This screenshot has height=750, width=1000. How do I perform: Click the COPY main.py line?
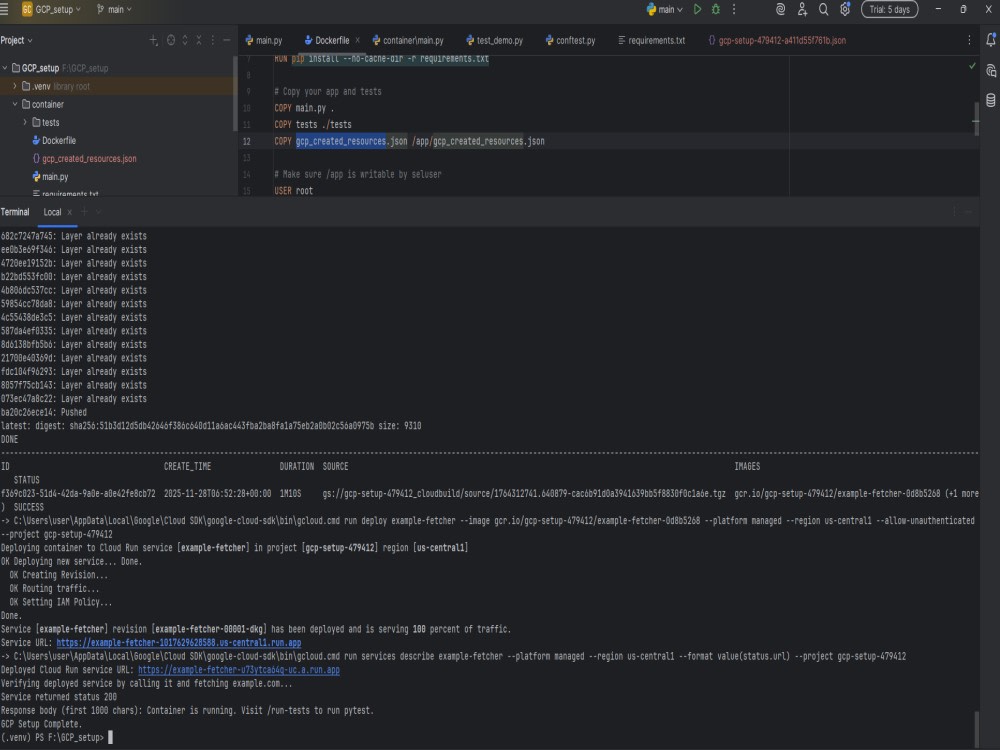304,108
